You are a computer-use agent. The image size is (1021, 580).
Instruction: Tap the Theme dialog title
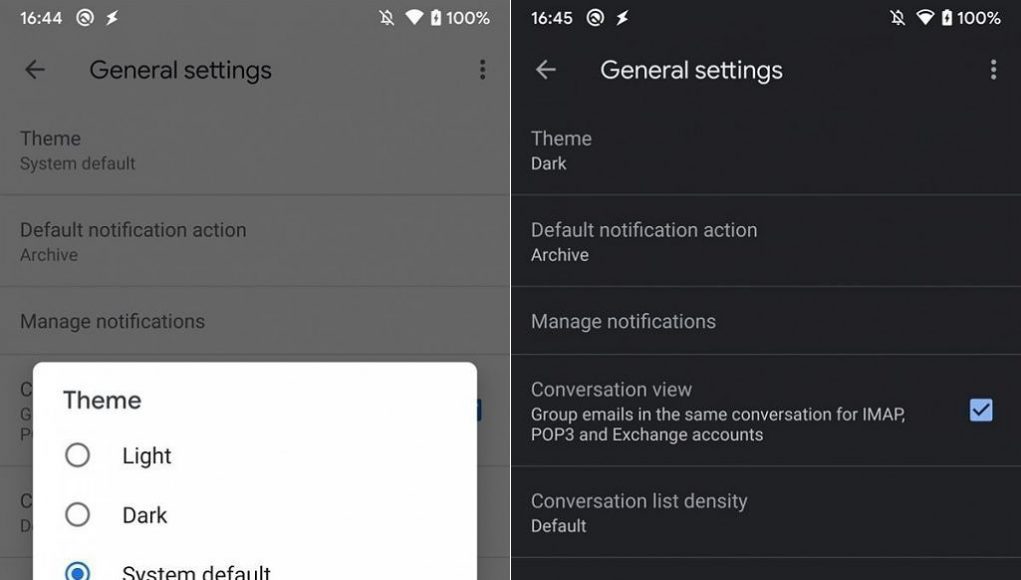pos(102,400)
